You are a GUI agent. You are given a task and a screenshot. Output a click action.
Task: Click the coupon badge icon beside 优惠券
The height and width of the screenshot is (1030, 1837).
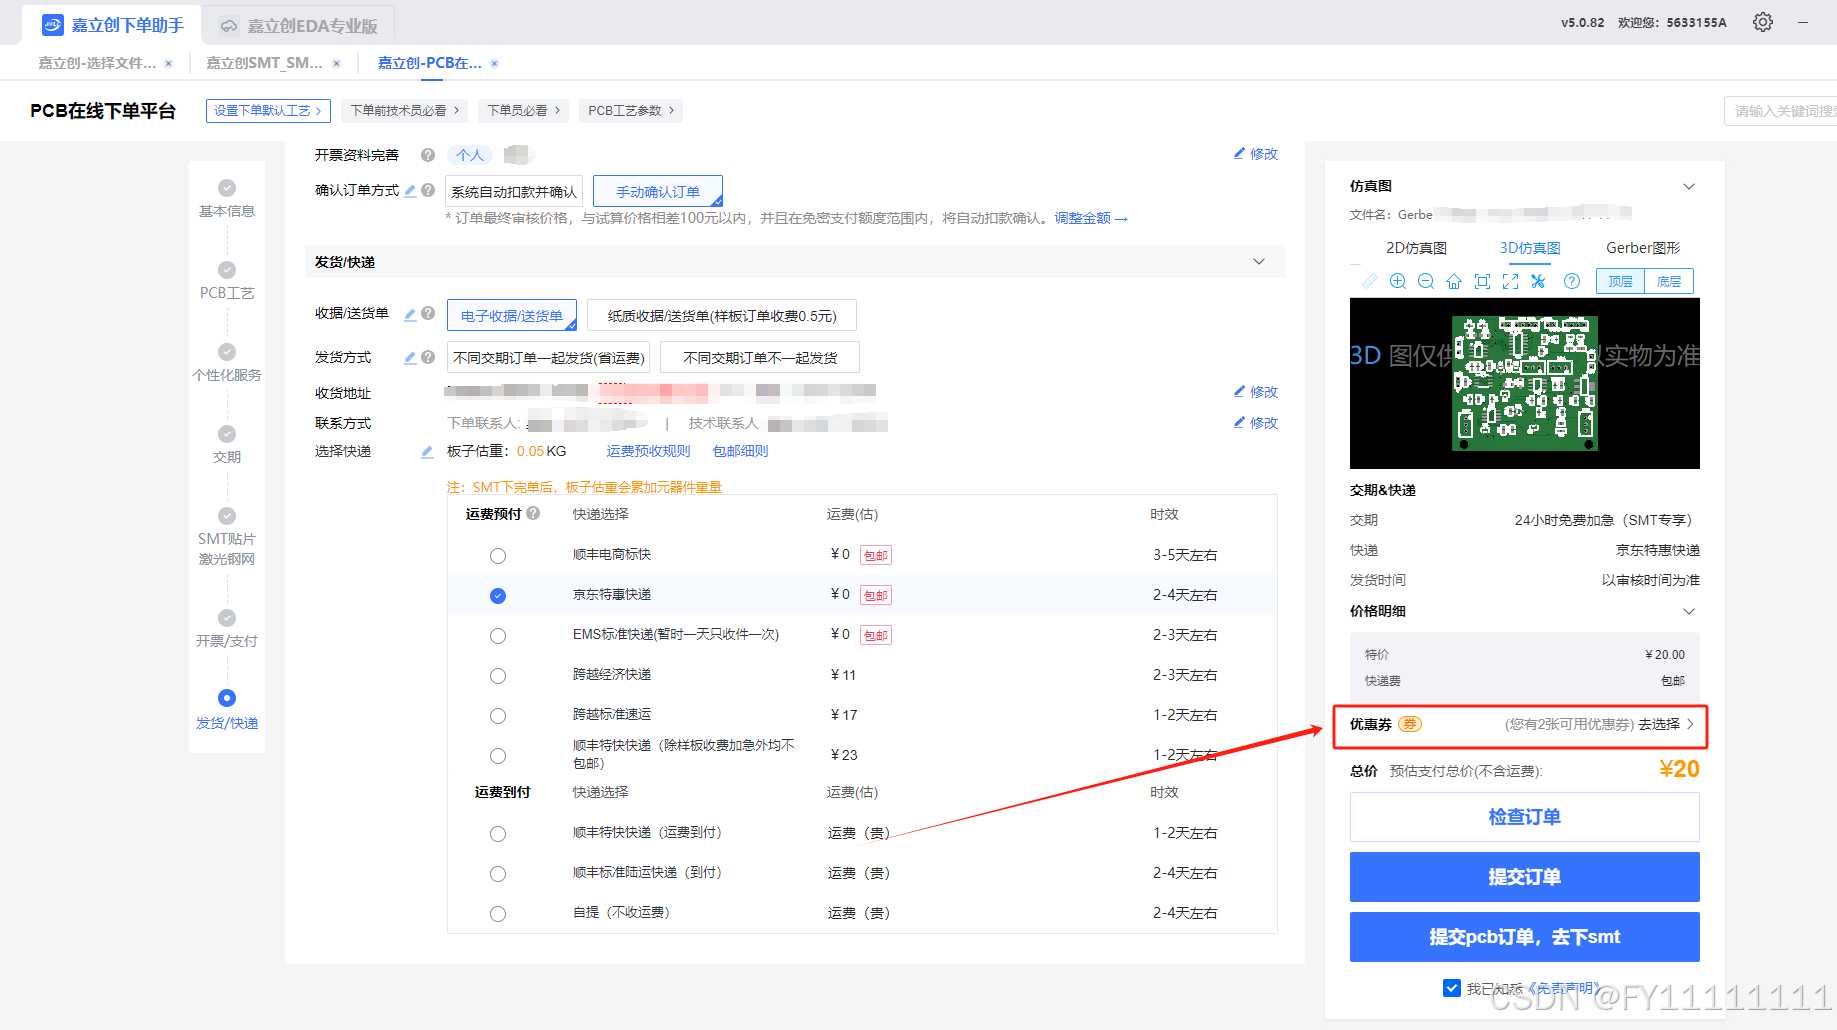click(1410, 724)
